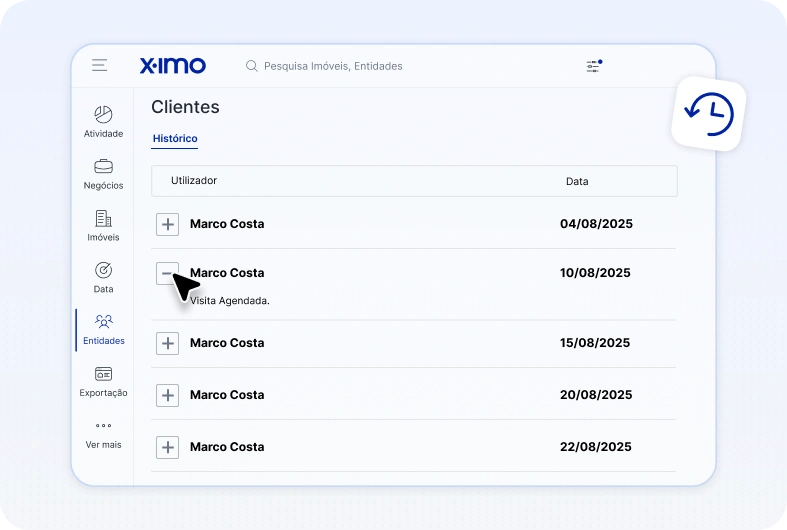Open Exportação card icon
787x530 pixels.
click(103, 374)
